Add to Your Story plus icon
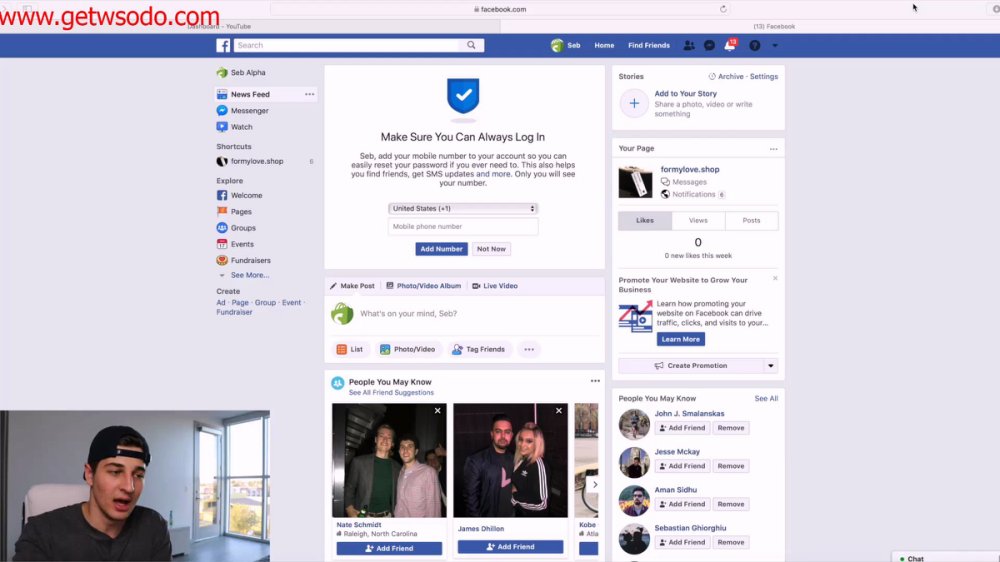 (634, 103)
